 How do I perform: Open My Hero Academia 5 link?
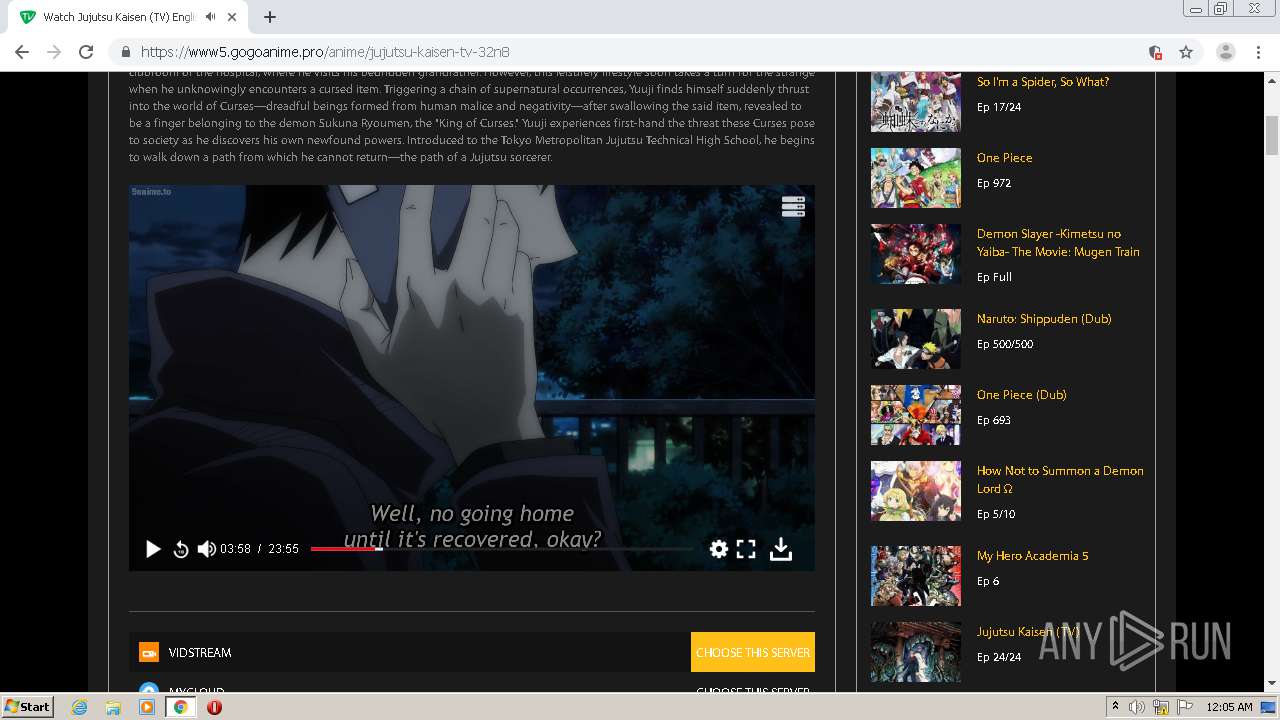coord(1032,556)
